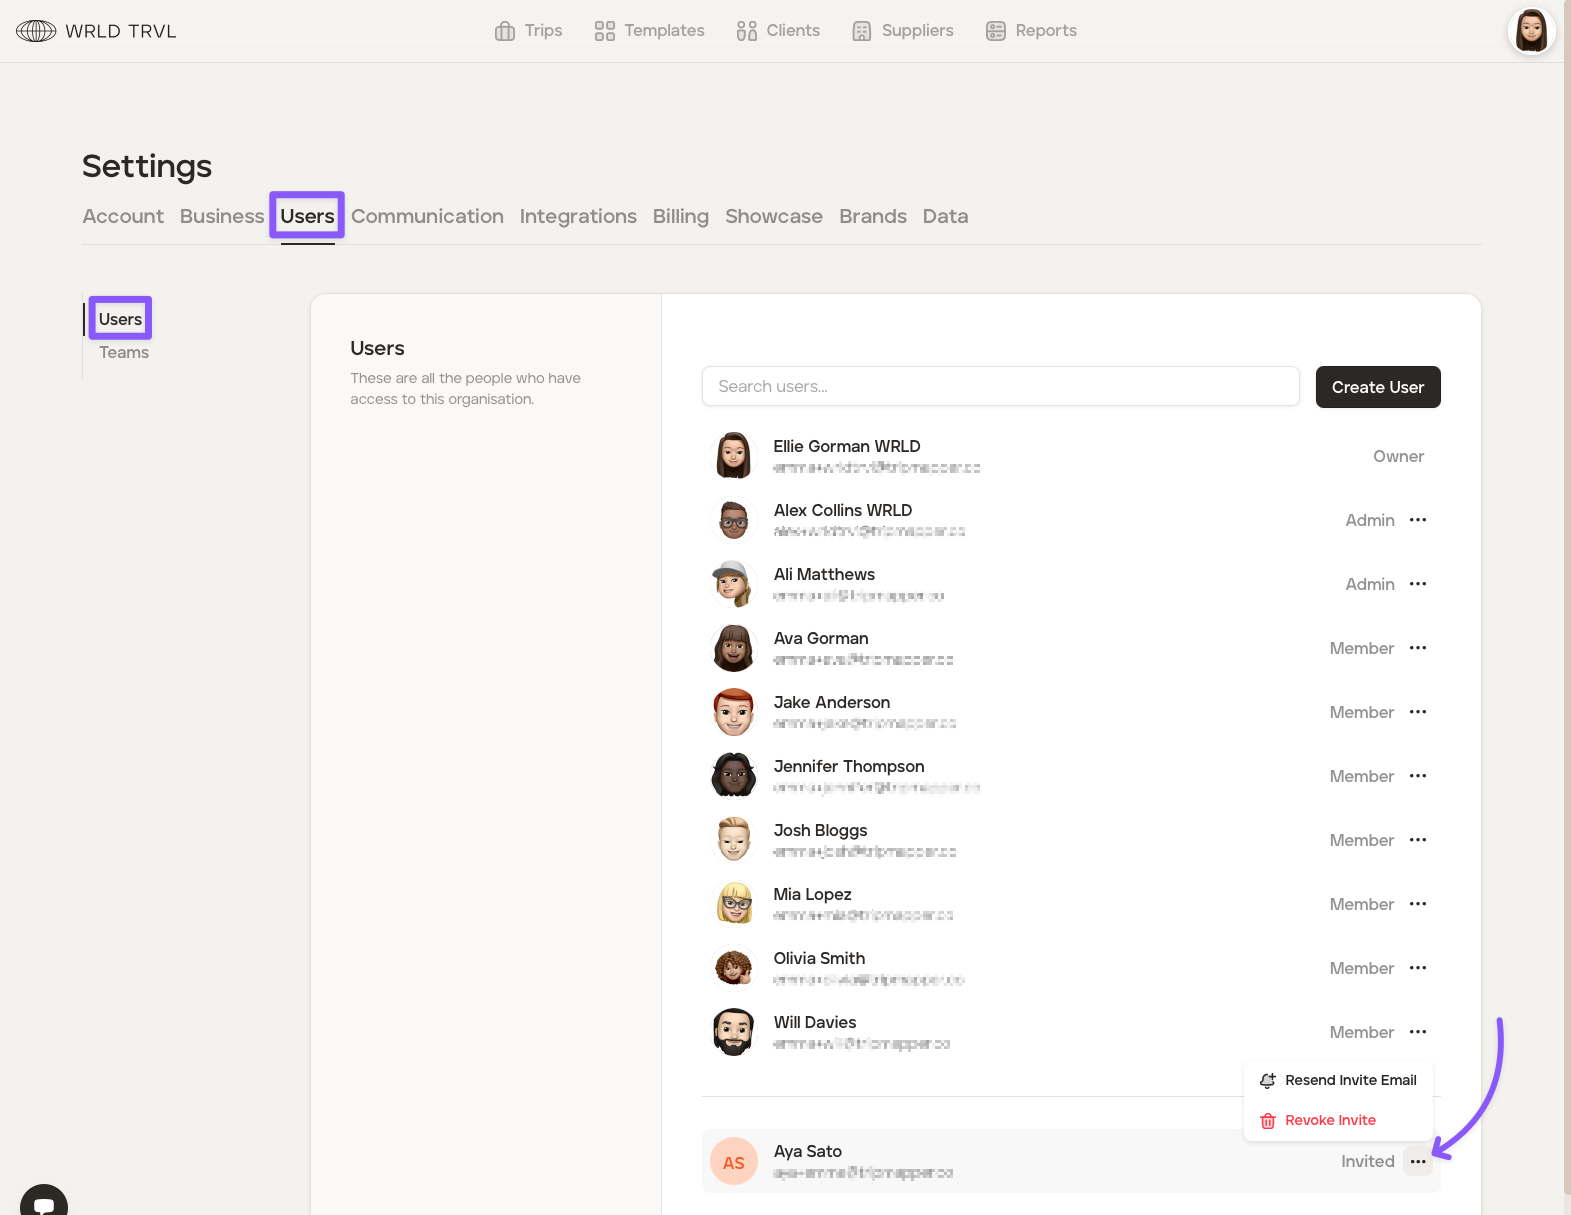Screen dimensions: 1571x1215
Task: Click the Search users field
Action: (x=1000, y=386)
